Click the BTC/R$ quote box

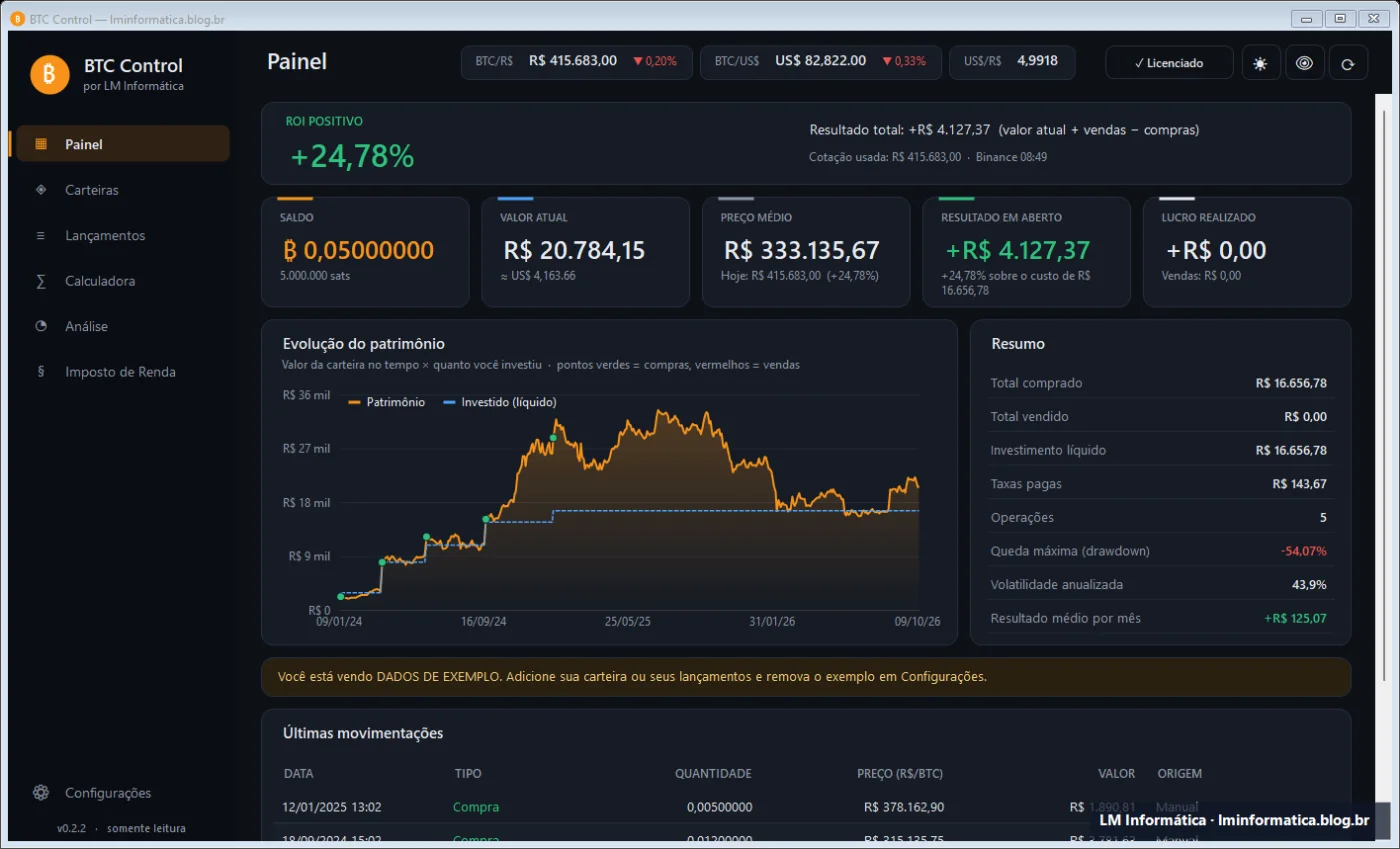point(576,62)
